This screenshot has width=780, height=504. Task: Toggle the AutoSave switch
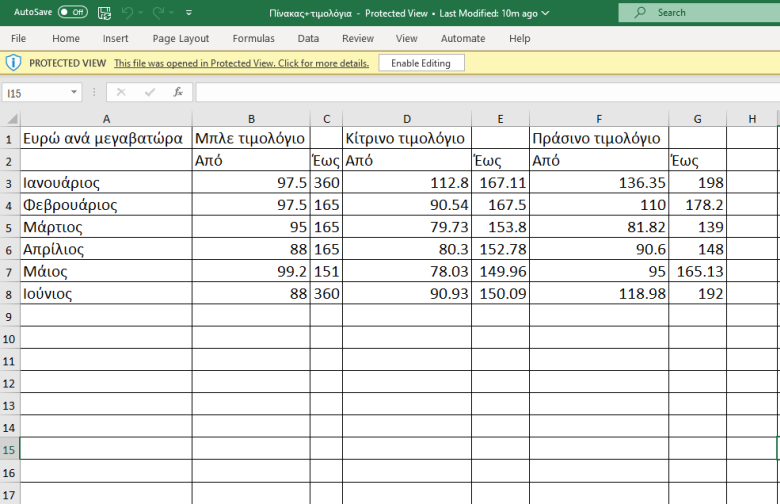pyautogui.click(x=72, y=12)
